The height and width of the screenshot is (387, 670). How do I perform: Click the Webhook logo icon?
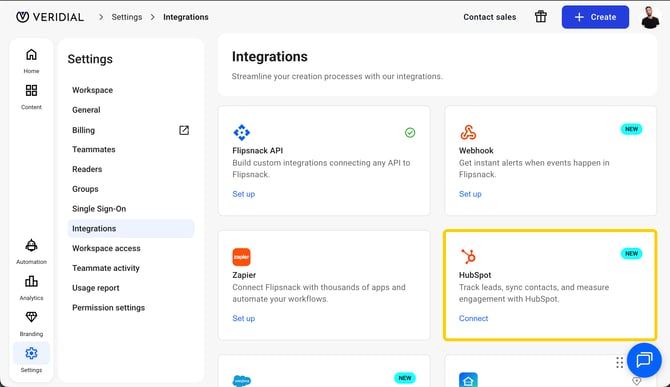point(468,132)
